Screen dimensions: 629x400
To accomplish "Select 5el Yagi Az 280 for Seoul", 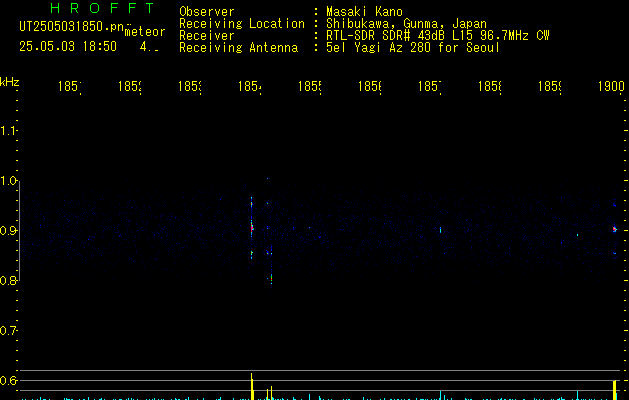I will pos(413,48).
